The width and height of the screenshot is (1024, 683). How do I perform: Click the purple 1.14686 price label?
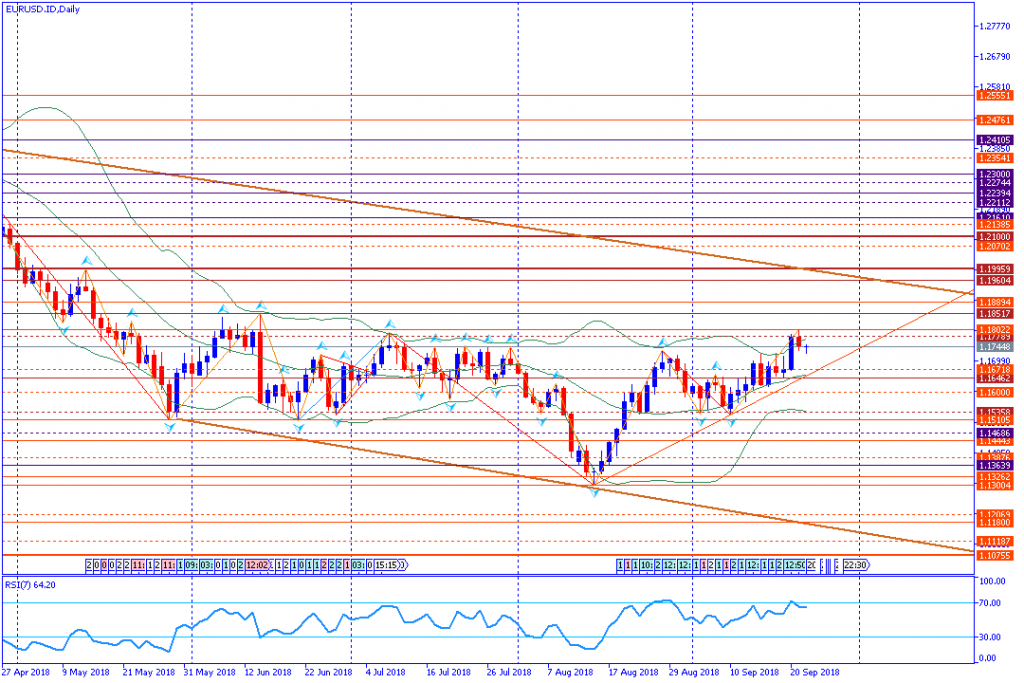point(995,433)
